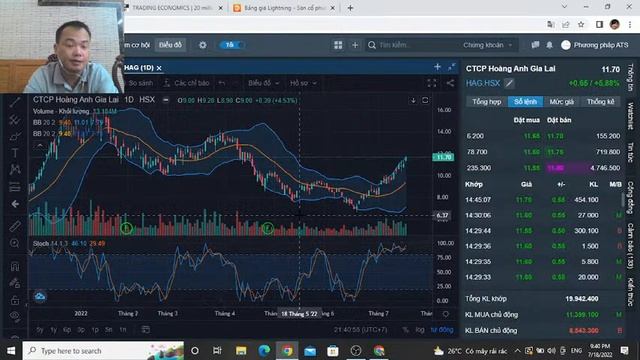Toggle tự động auto scale
The width and height of the screenshot is (640, 360).
[x=442, y=330]
